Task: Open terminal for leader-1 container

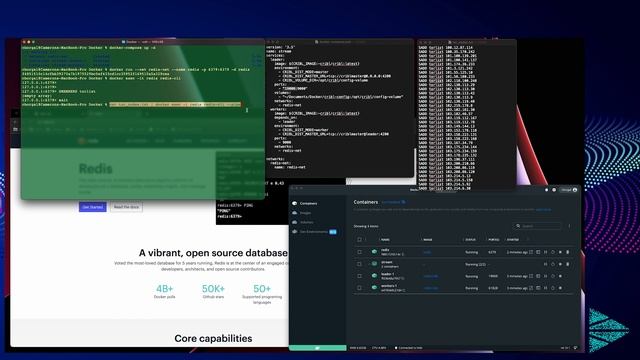Action: [x=538, y=276]
